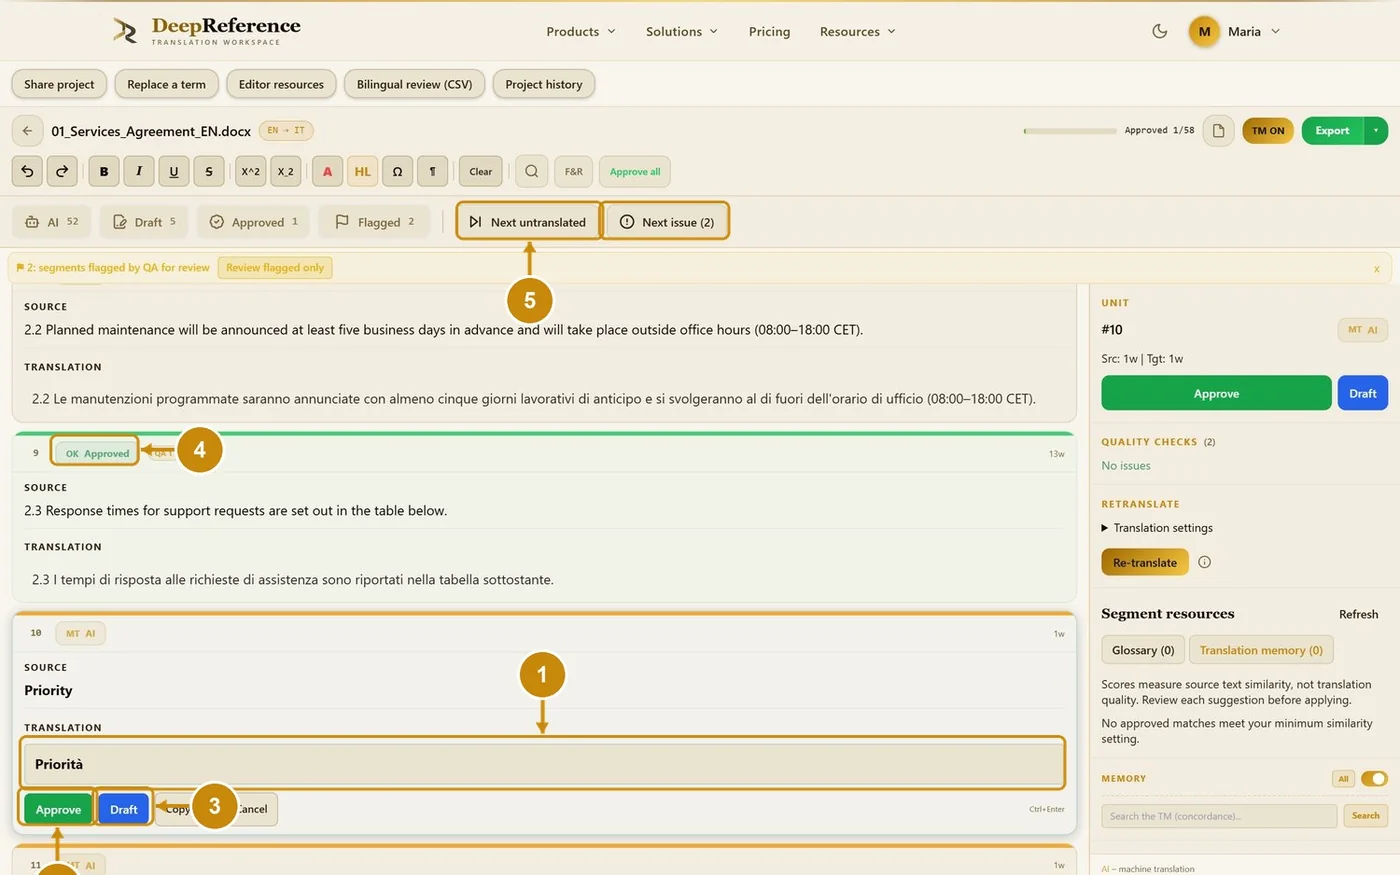Open the Solutions dropdown menu
This screenshot has height=875, width=1400.
click(x=682, y=31)
